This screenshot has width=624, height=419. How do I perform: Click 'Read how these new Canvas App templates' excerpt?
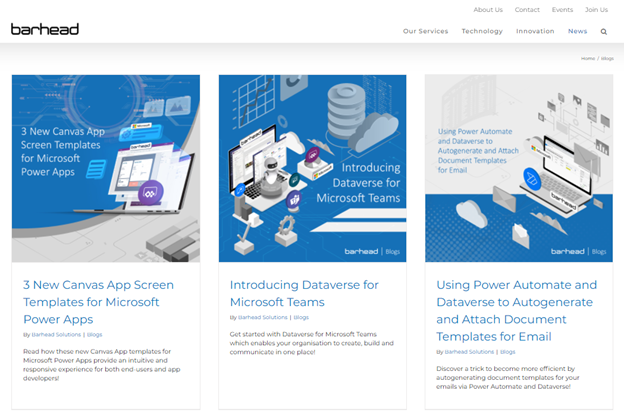101,365
